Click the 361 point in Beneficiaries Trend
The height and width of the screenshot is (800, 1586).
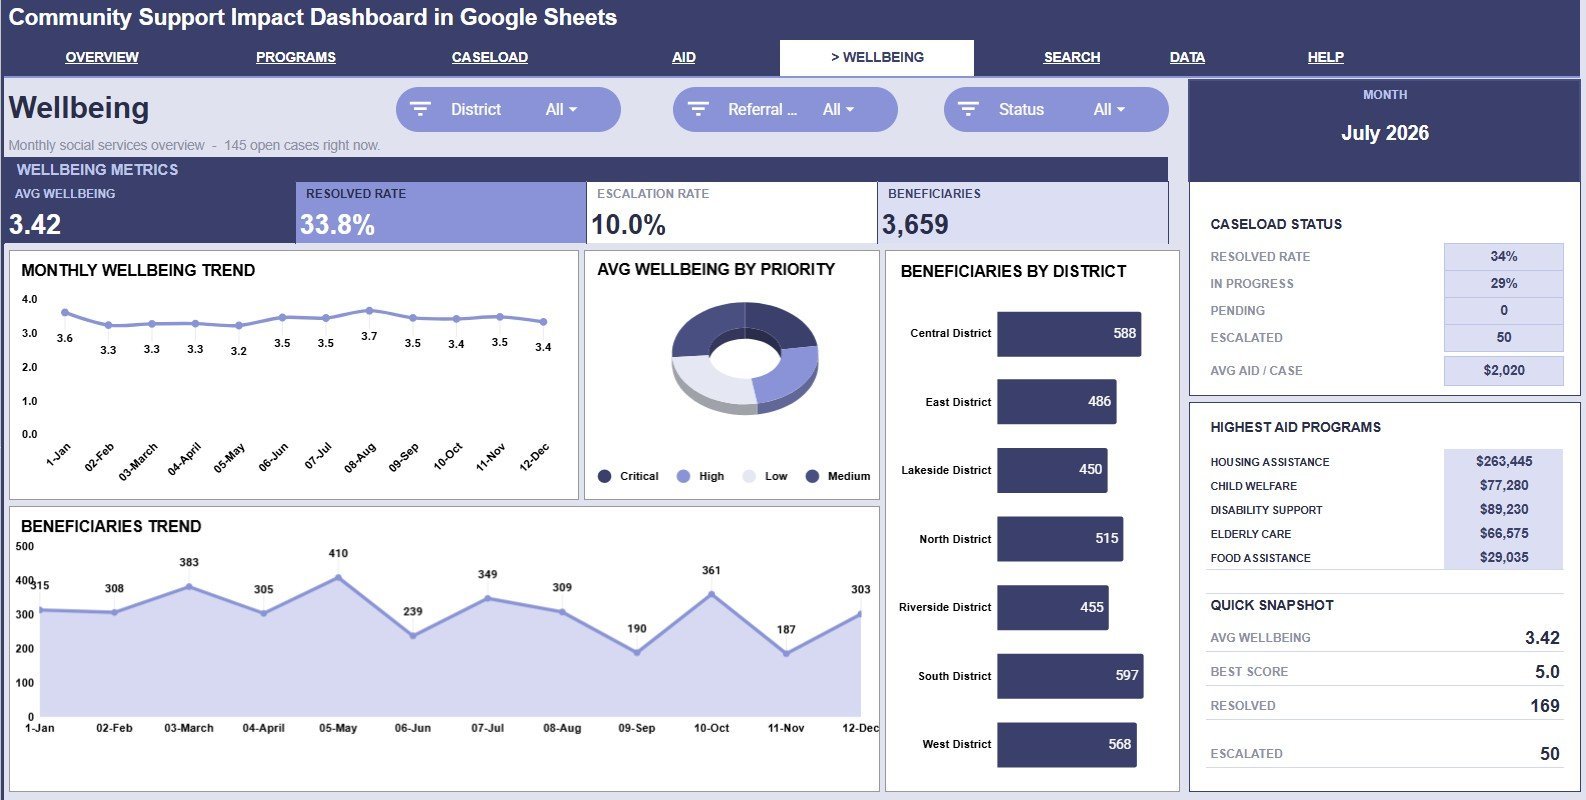[x=712, y=594]
